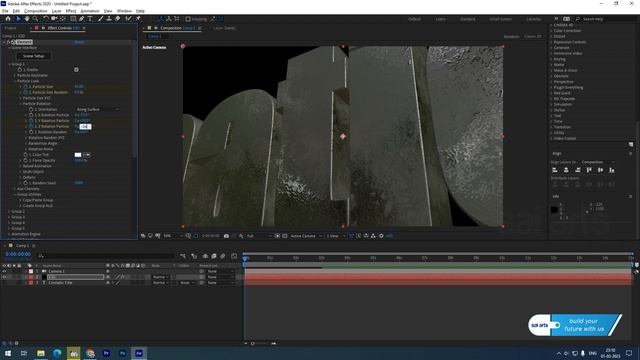Open the Active Camera view dropdown
This screenshot has height=360, width=640.
(306, 236)
